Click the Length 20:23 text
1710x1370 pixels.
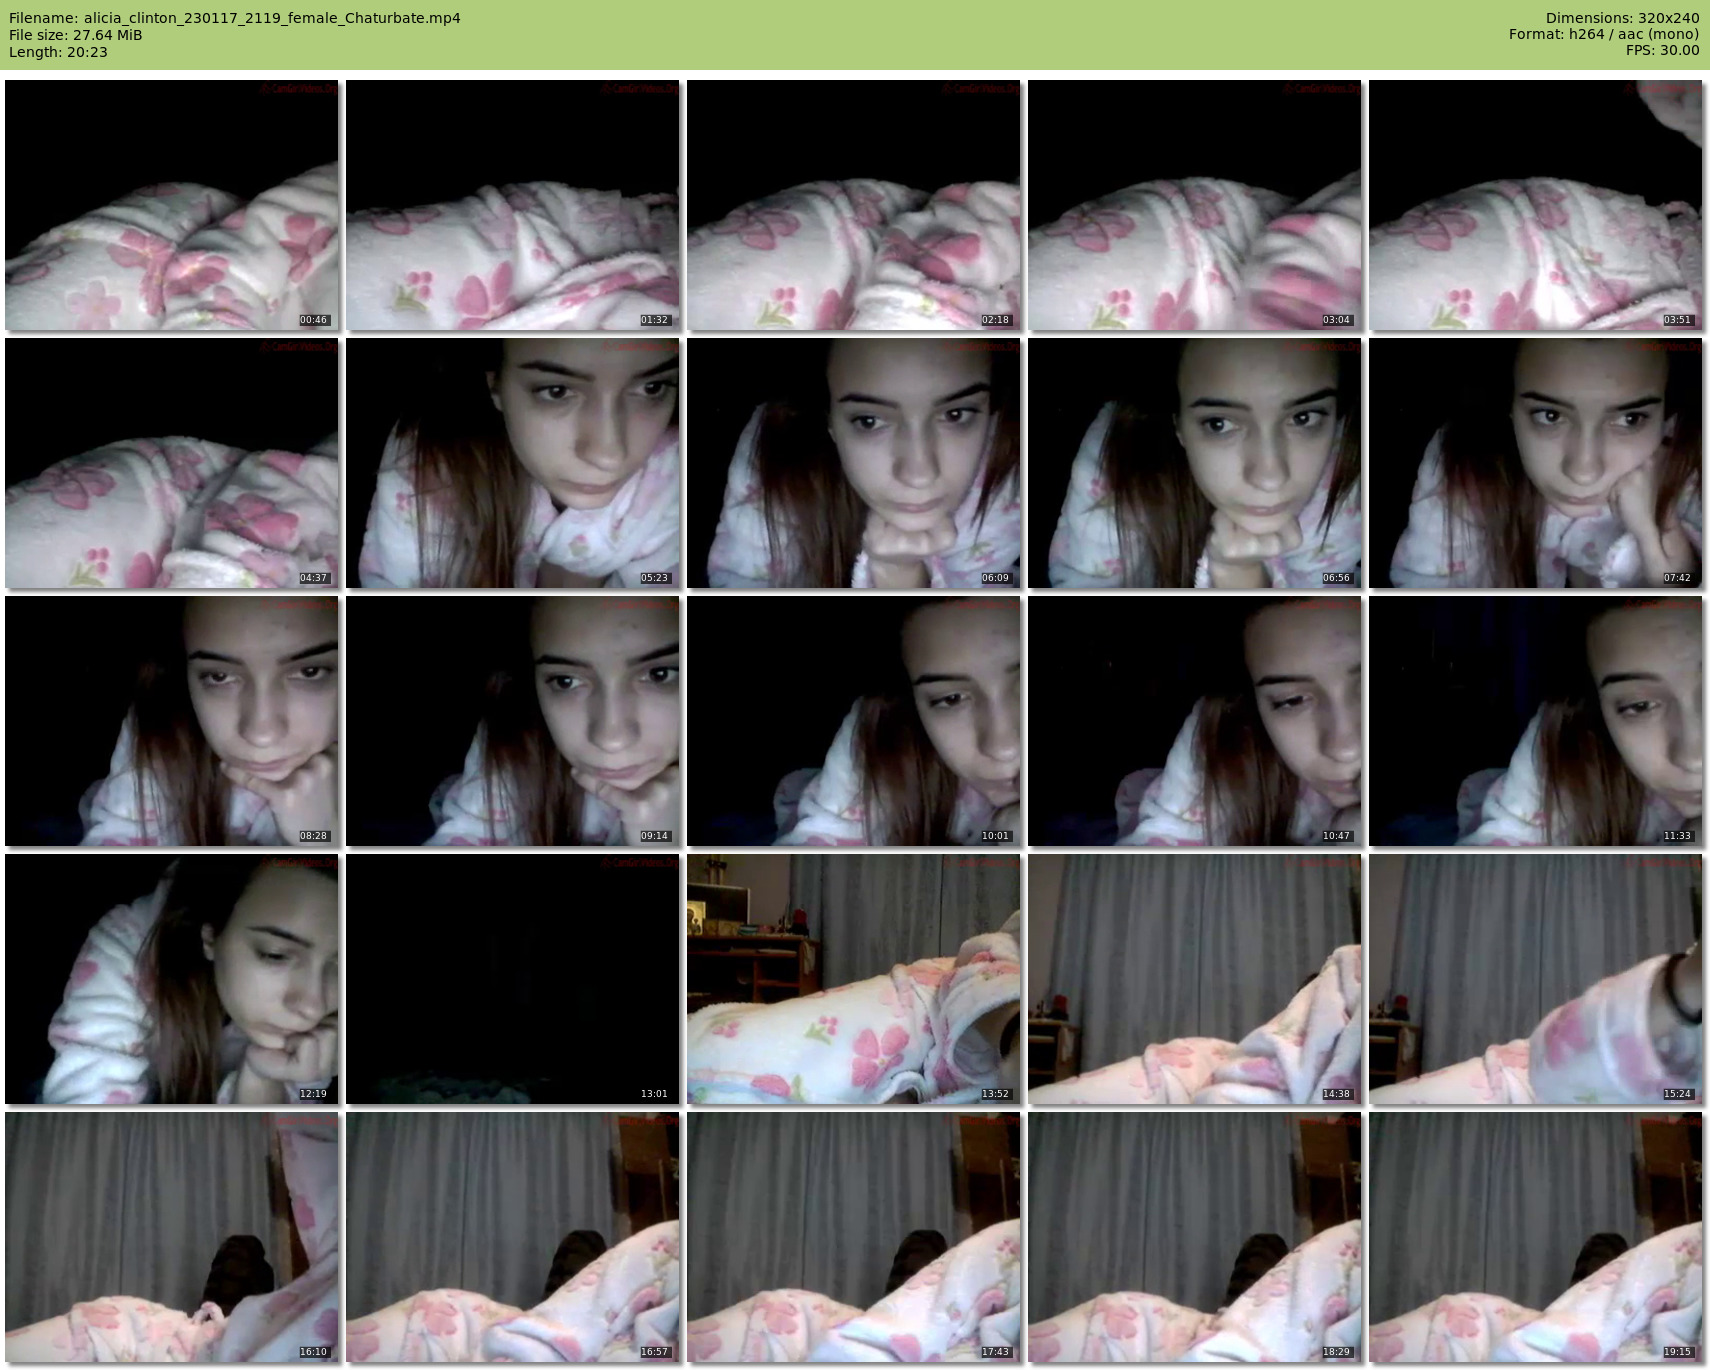(58, 52)
